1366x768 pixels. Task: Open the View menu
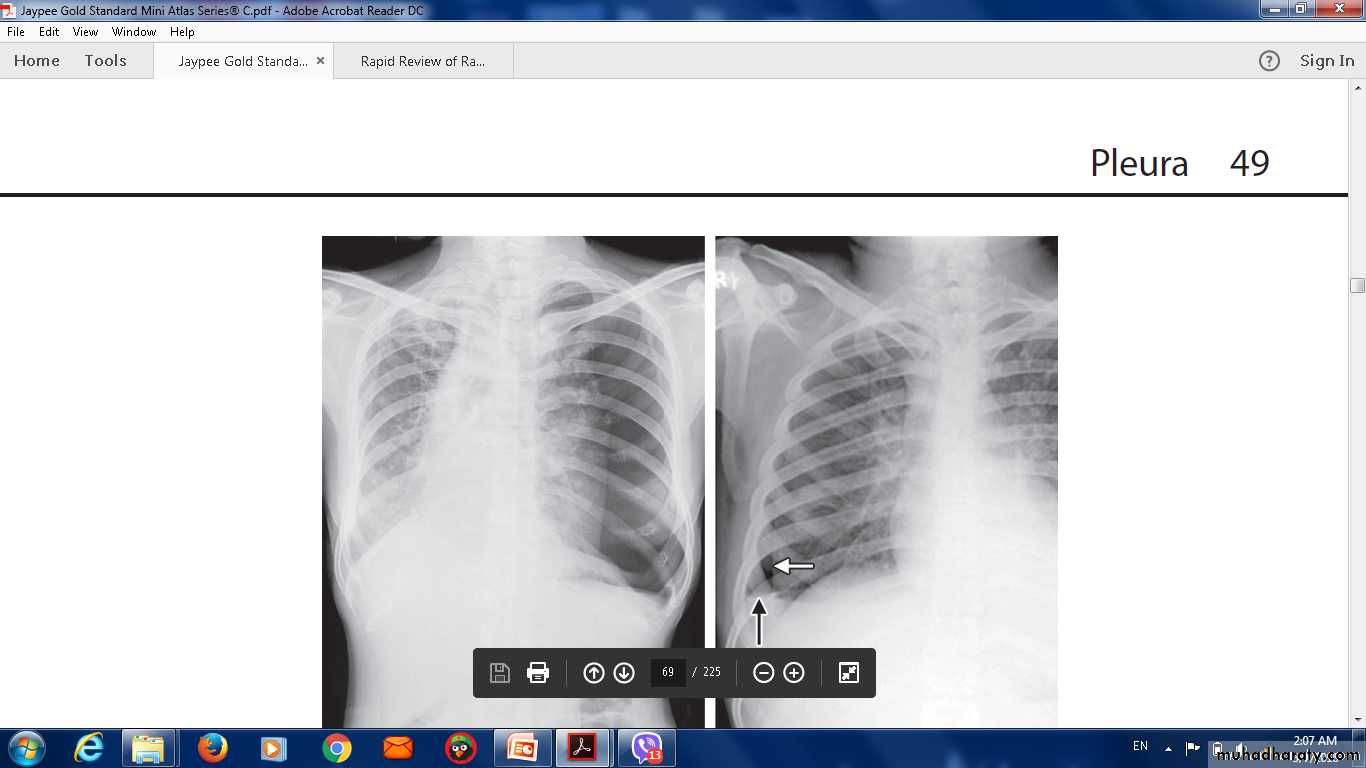point(85,32)
